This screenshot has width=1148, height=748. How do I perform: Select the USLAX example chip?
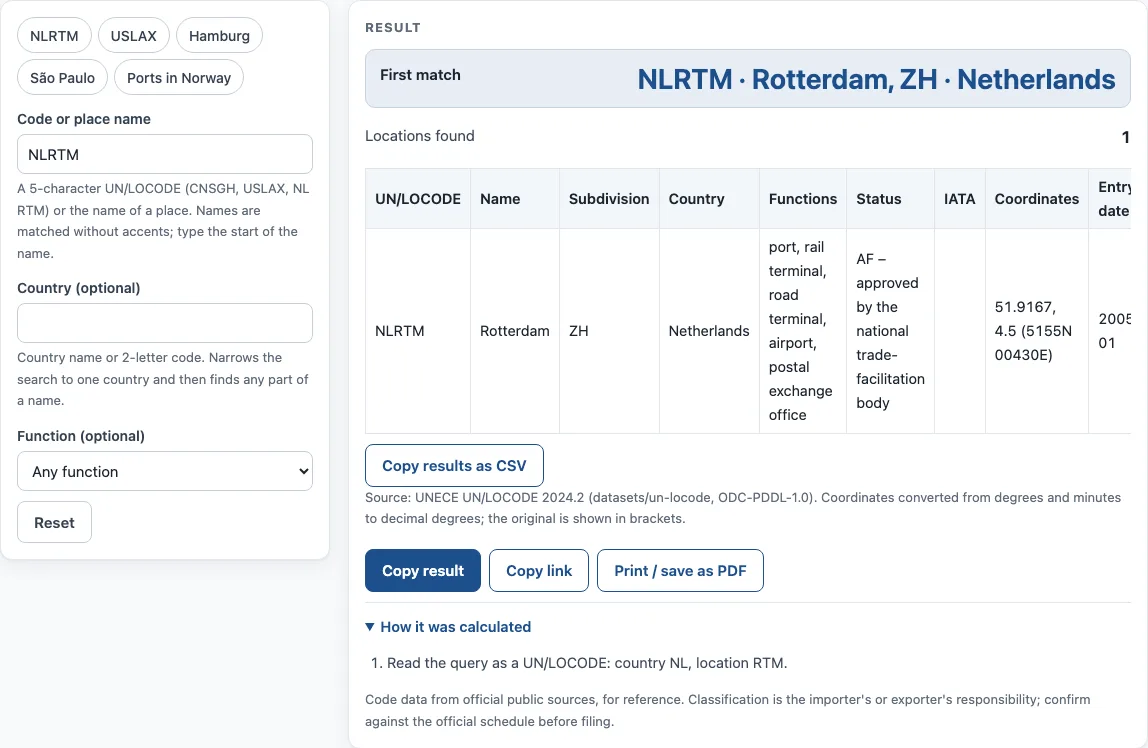133,36
